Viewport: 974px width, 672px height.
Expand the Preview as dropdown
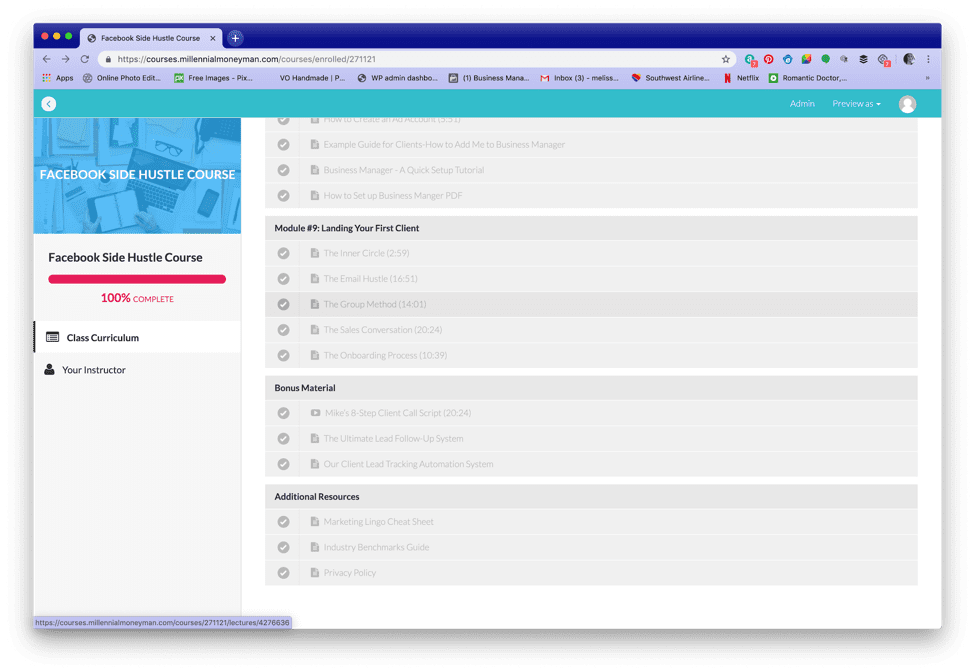856,104
